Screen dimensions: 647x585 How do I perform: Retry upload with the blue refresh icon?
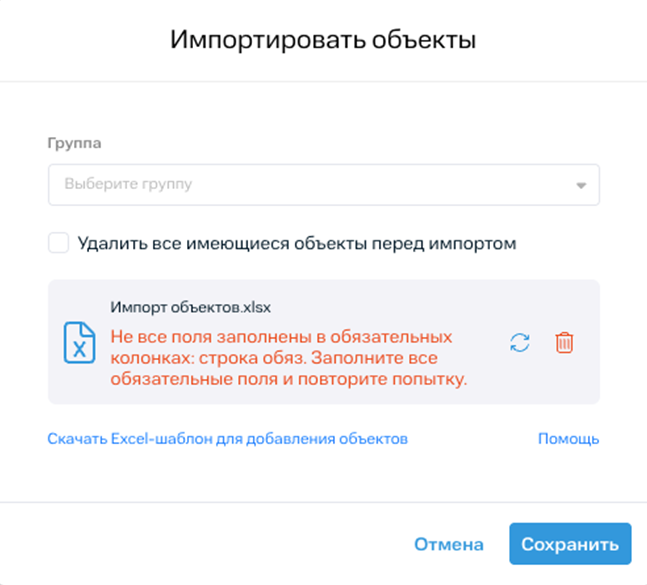coord(519,342)
